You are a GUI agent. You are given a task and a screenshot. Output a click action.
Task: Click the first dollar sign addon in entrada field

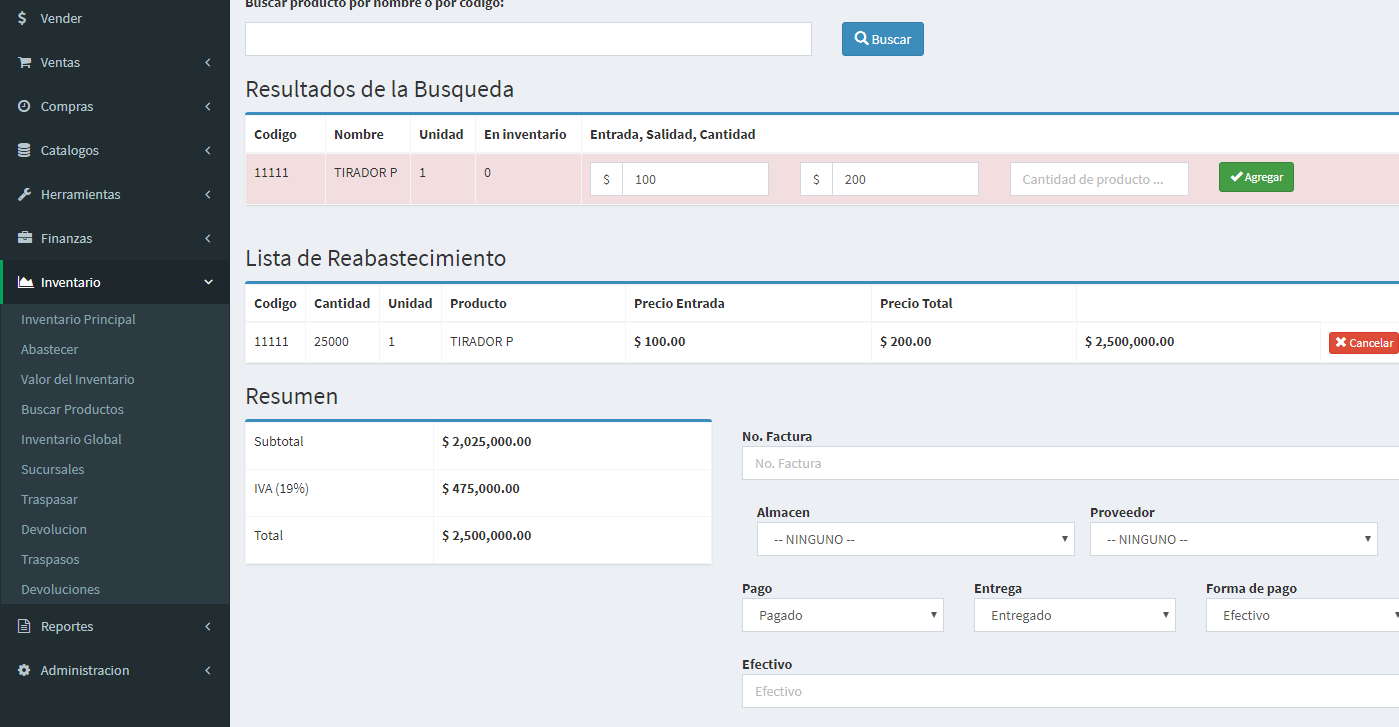(606, 179)
